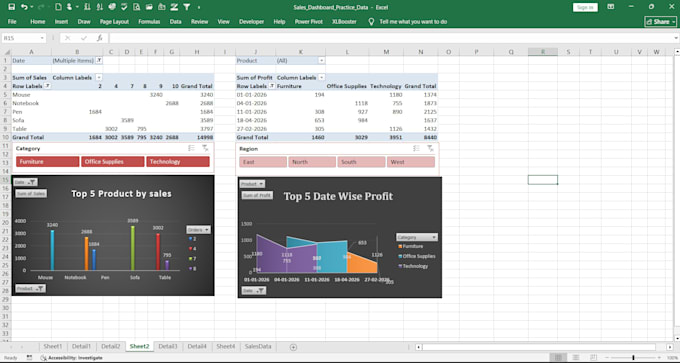Click the funnel Filter quick access icon
This screenshot has height=363, width=680.
186,7
